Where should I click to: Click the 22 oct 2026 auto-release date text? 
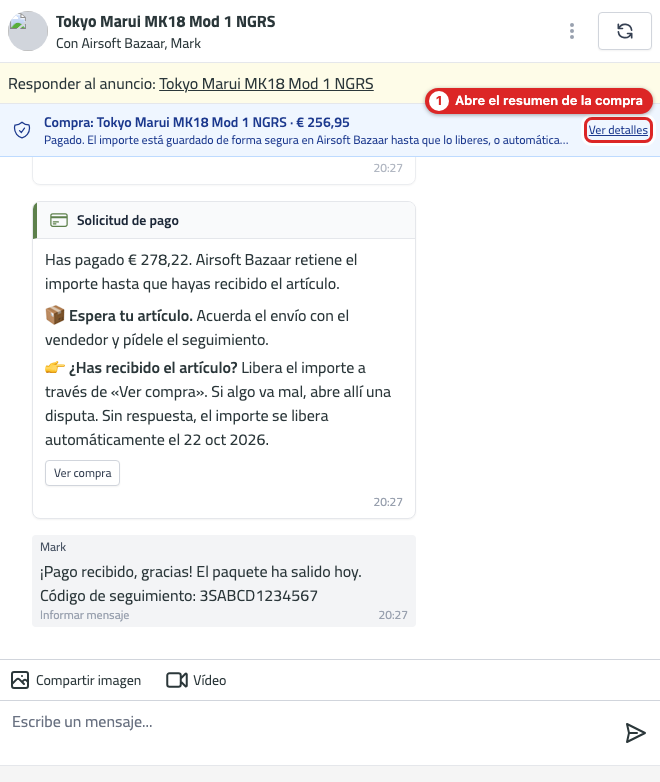(224, 440)
